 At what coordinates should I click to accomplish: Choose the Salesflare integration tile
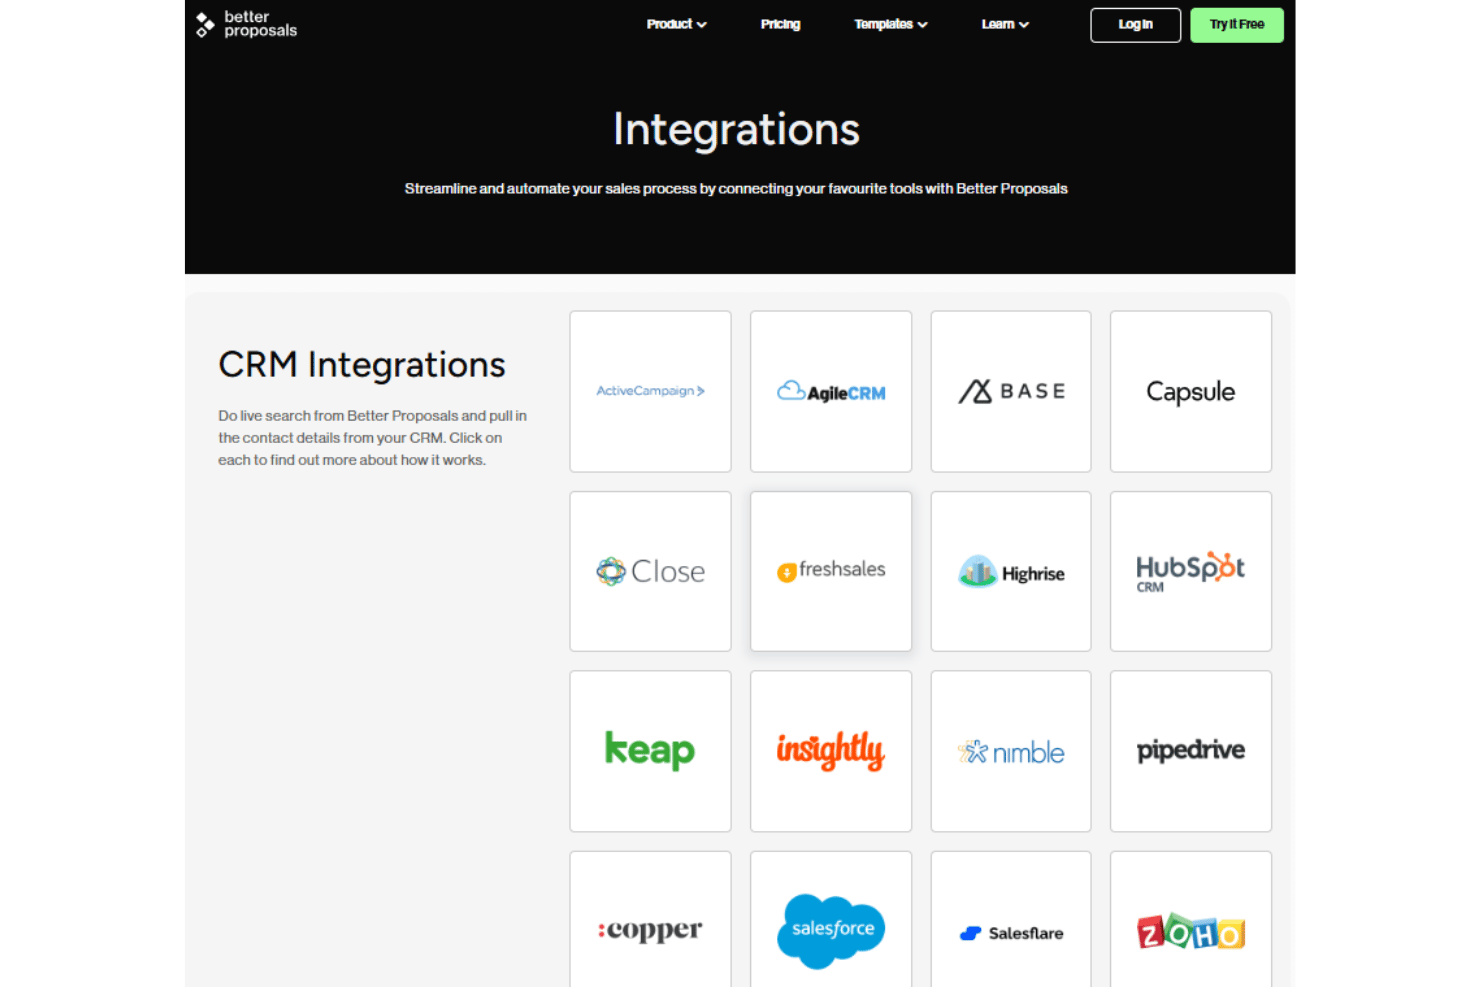pos(1011,920)
